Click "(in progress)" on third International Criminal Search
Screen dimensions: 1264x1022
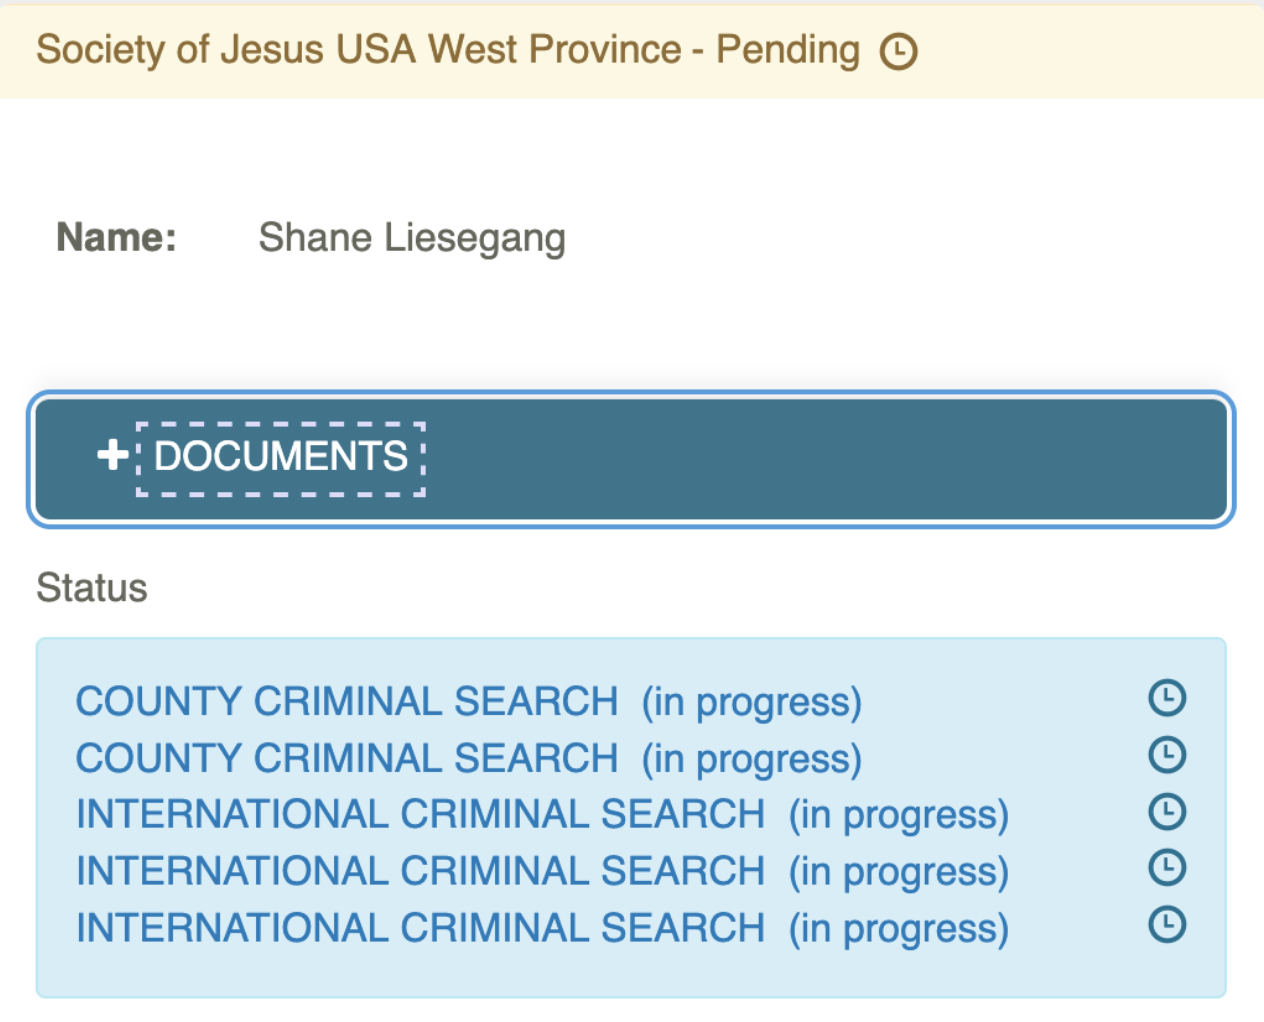(898, 929)
